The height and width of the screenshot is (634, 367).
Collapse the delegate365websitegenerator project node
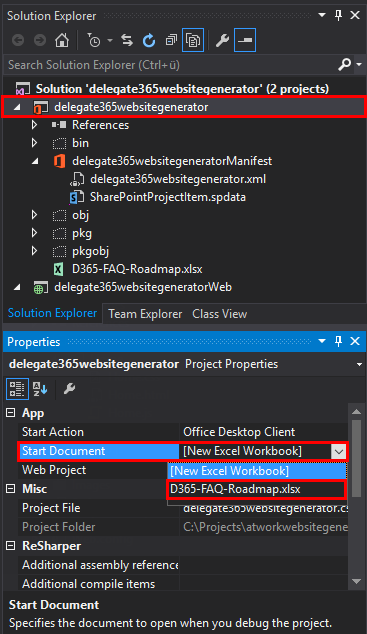click(x=17, y=107)
